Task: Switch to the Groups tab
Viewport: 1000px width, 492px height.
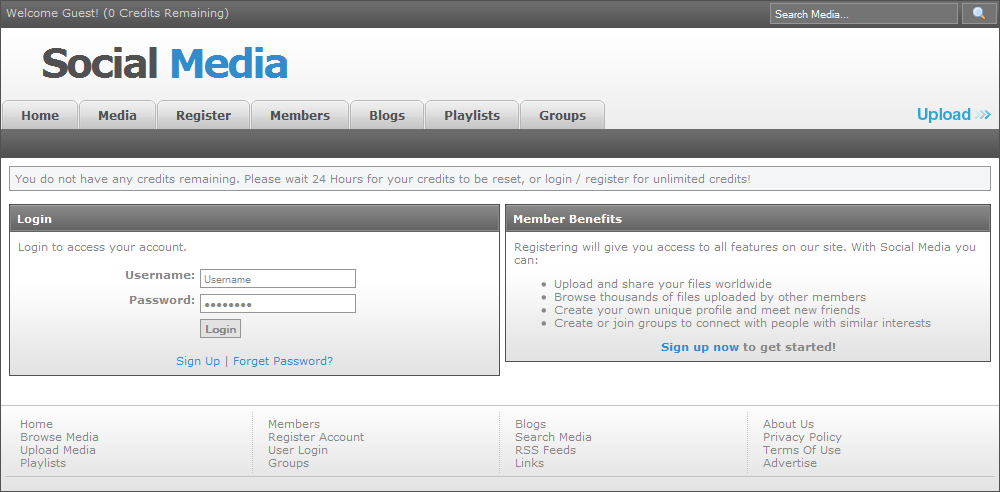Action: click(x=562, y=116)
